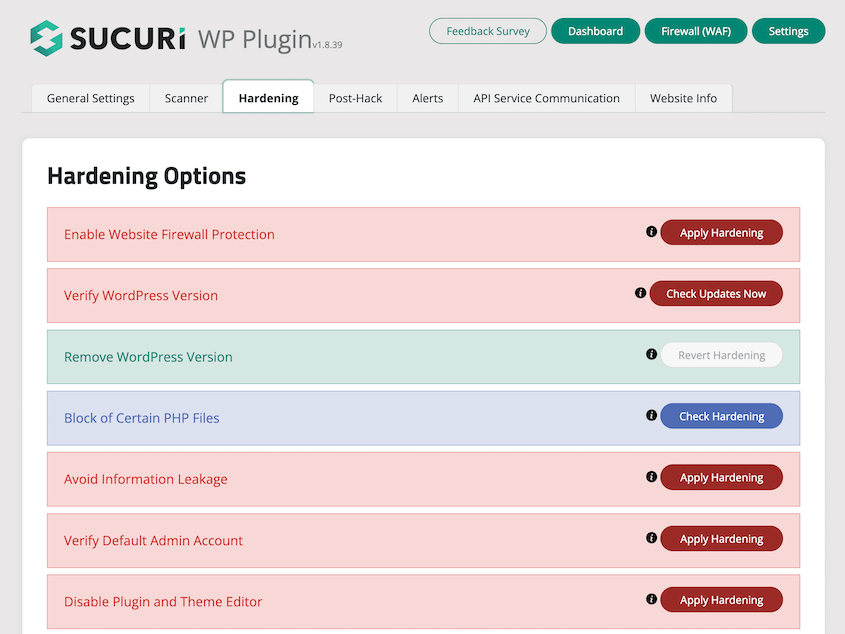
Task: Click the Avoid Information Leakage label
Action: click(x=146, y=479)
